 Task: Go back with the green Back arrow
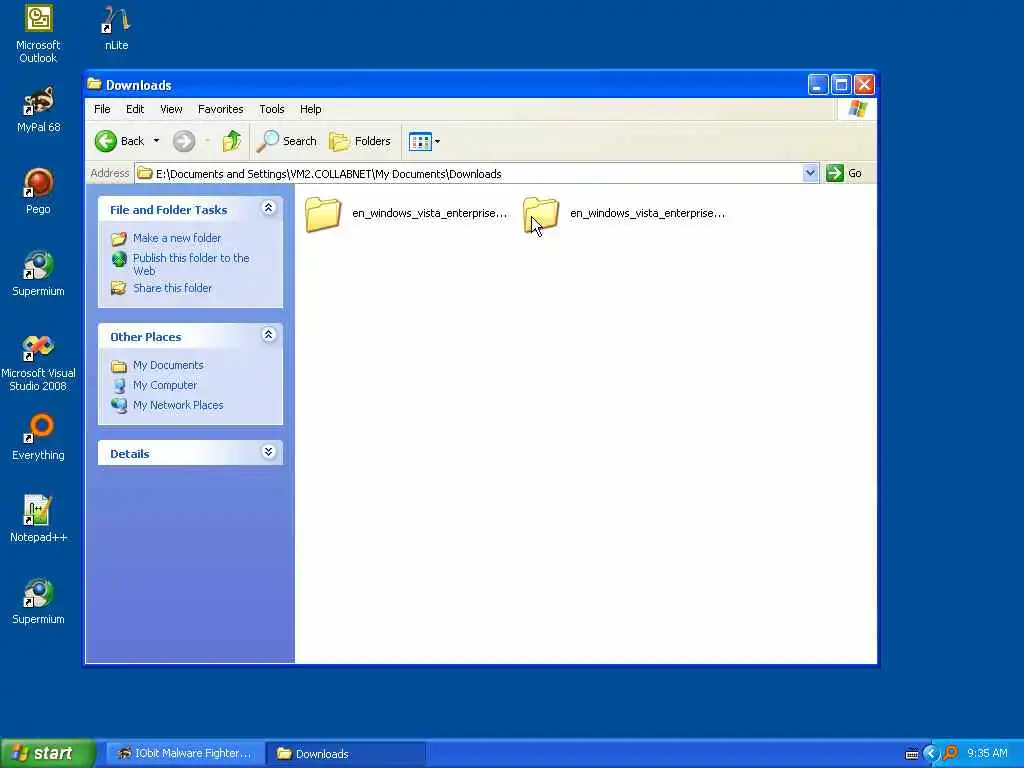[x=120, y=141]
